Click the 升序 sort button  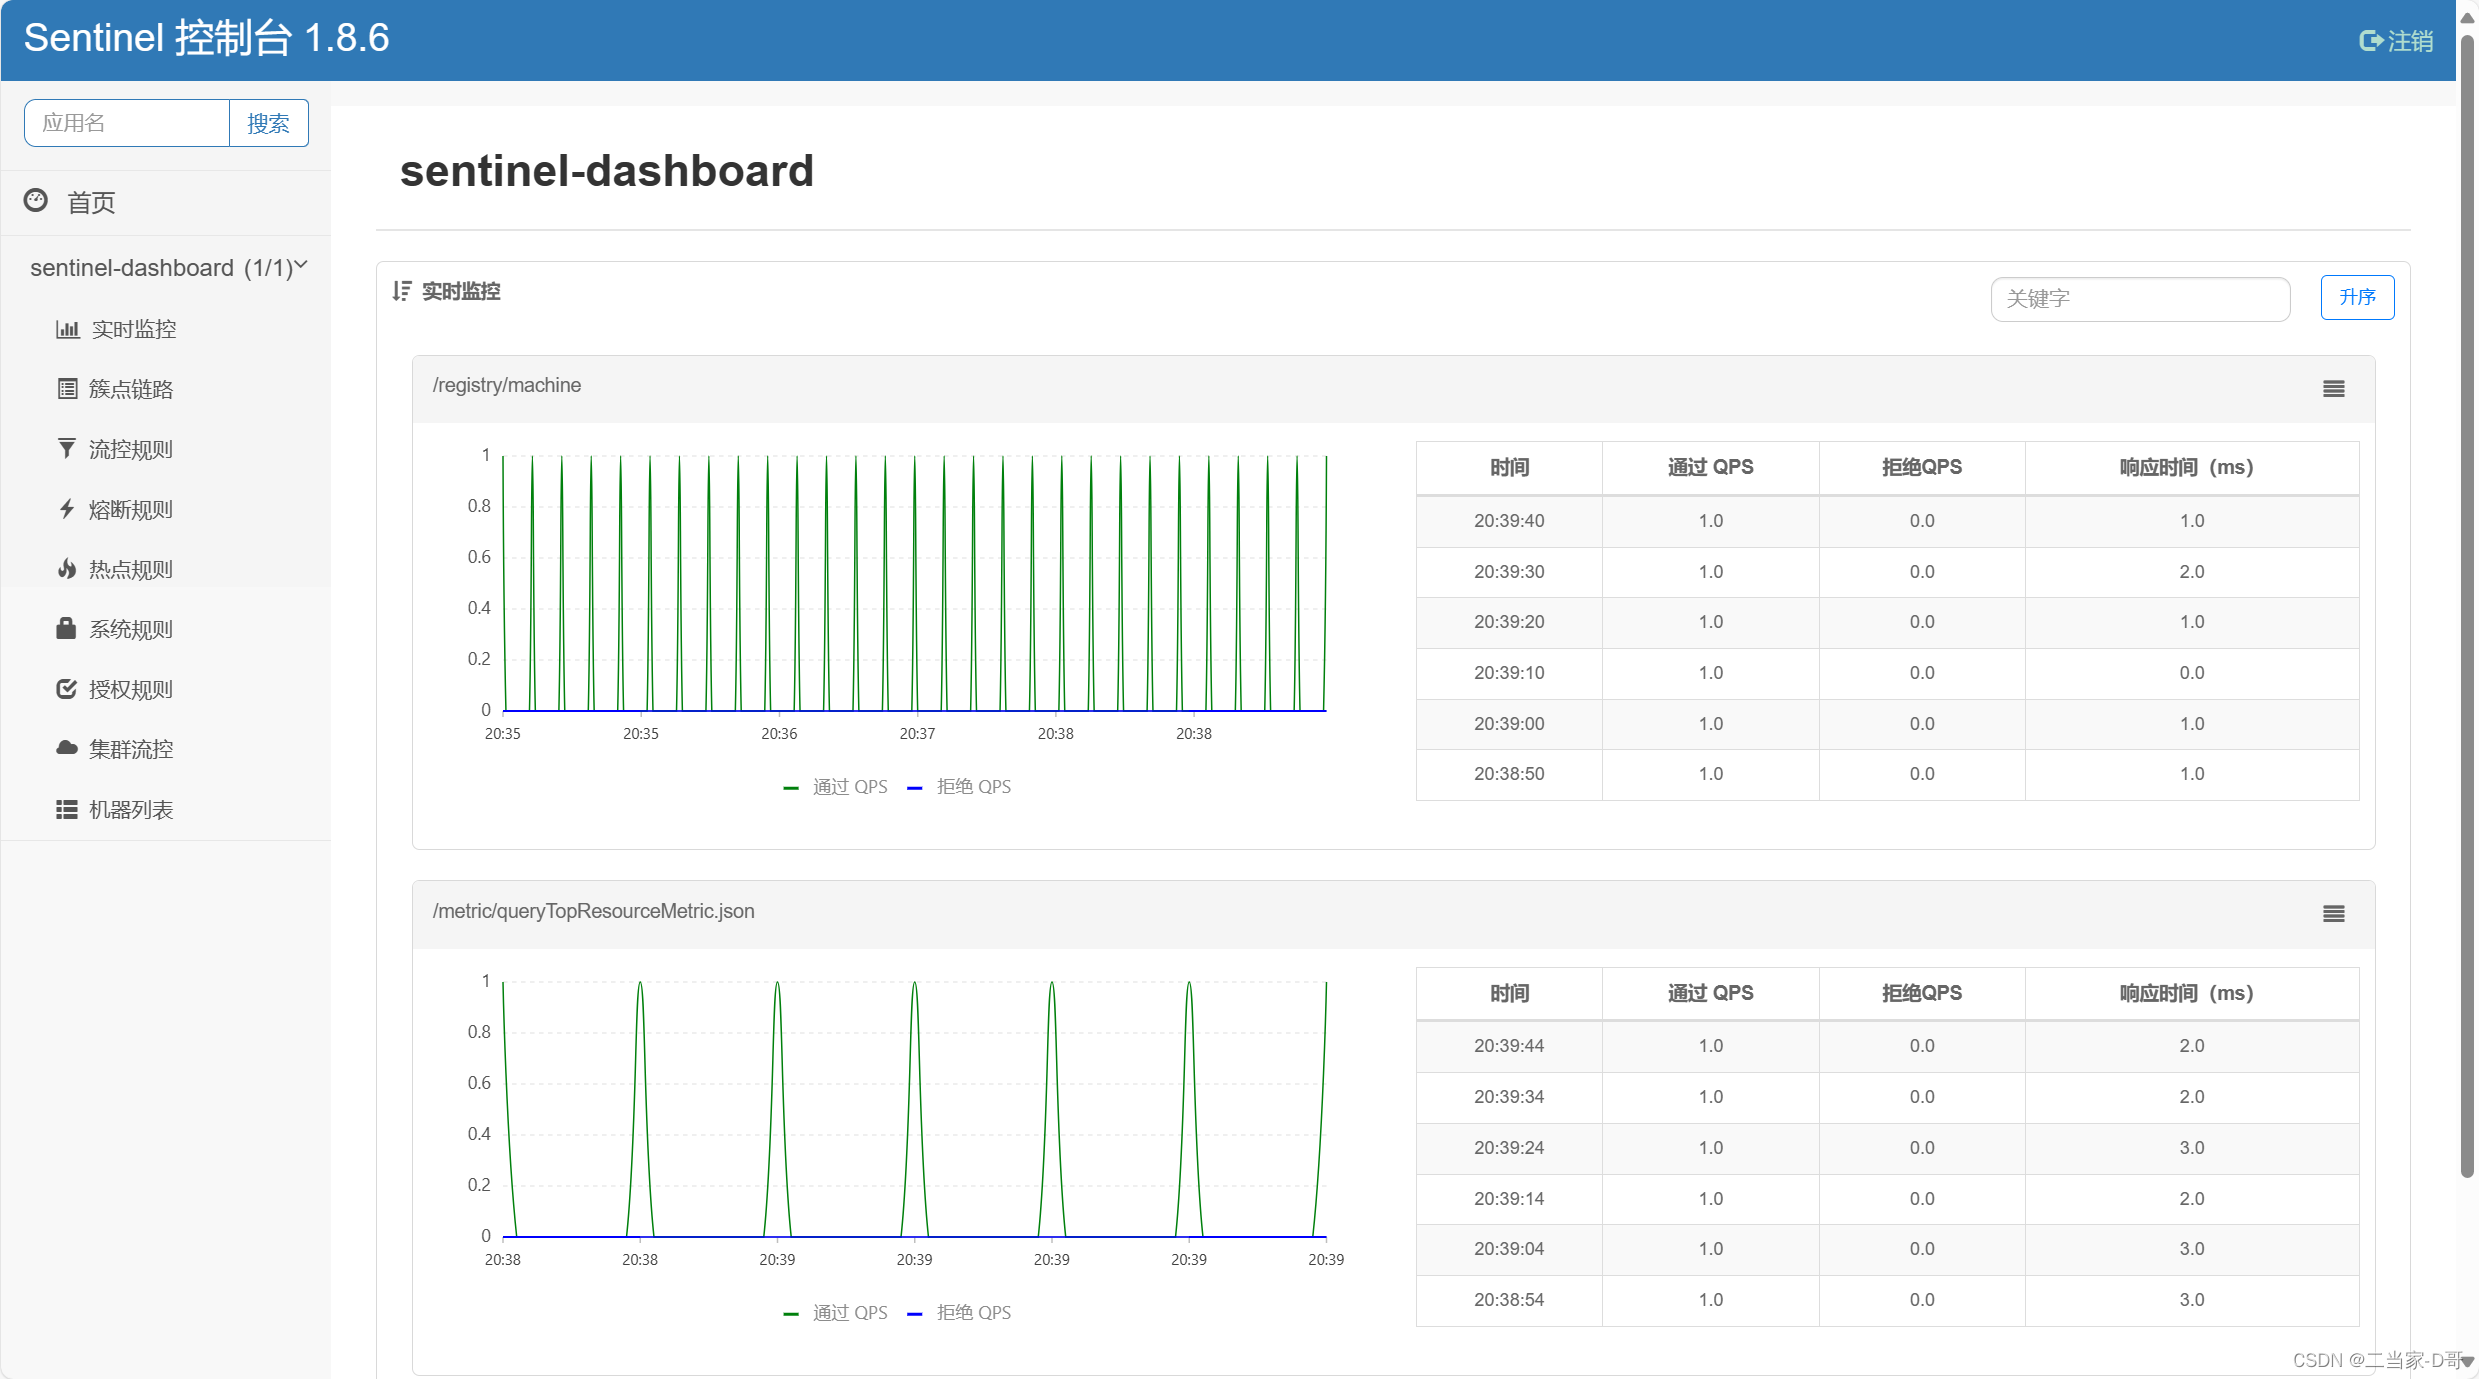[2357, 297]
